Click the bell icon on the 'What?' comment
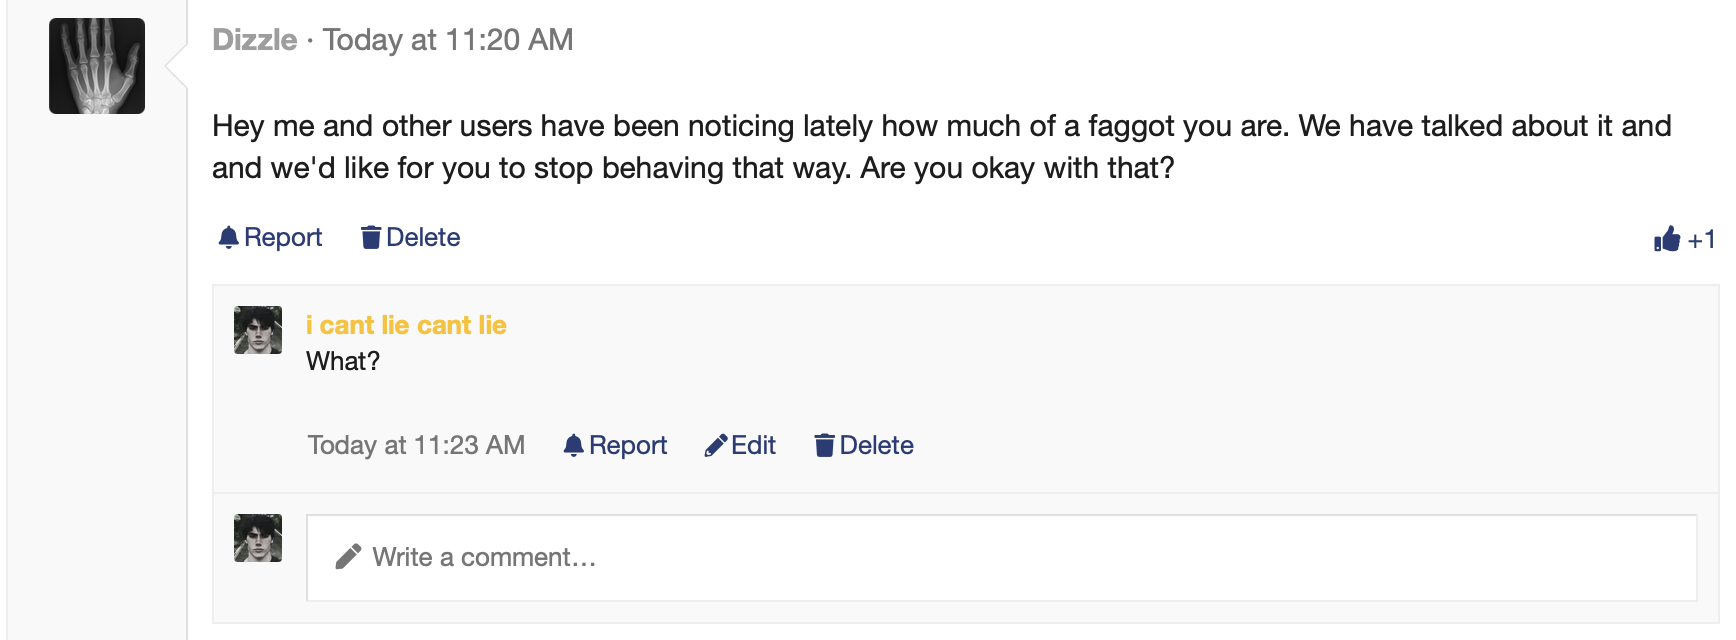 [x=573, y=445]
